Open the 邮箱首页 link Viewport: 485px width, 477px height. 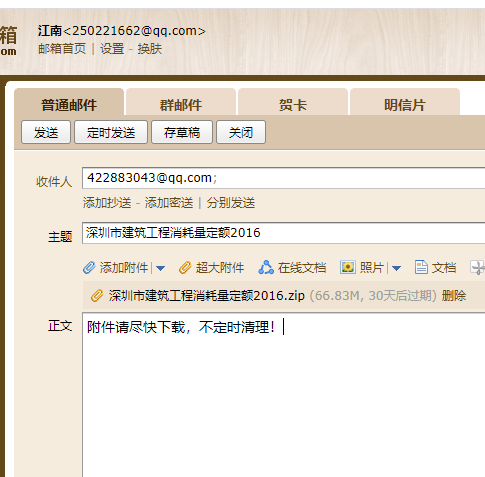click(x=62, y=49)
